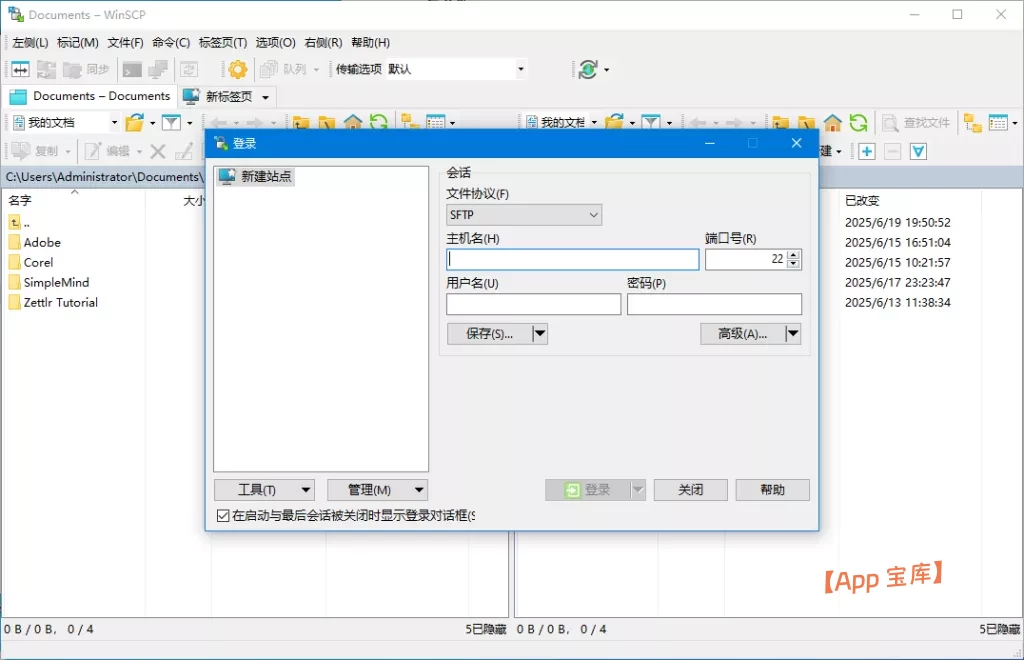Open the 左侧(L) menu
1024x660 pixels.
[30, 42]
